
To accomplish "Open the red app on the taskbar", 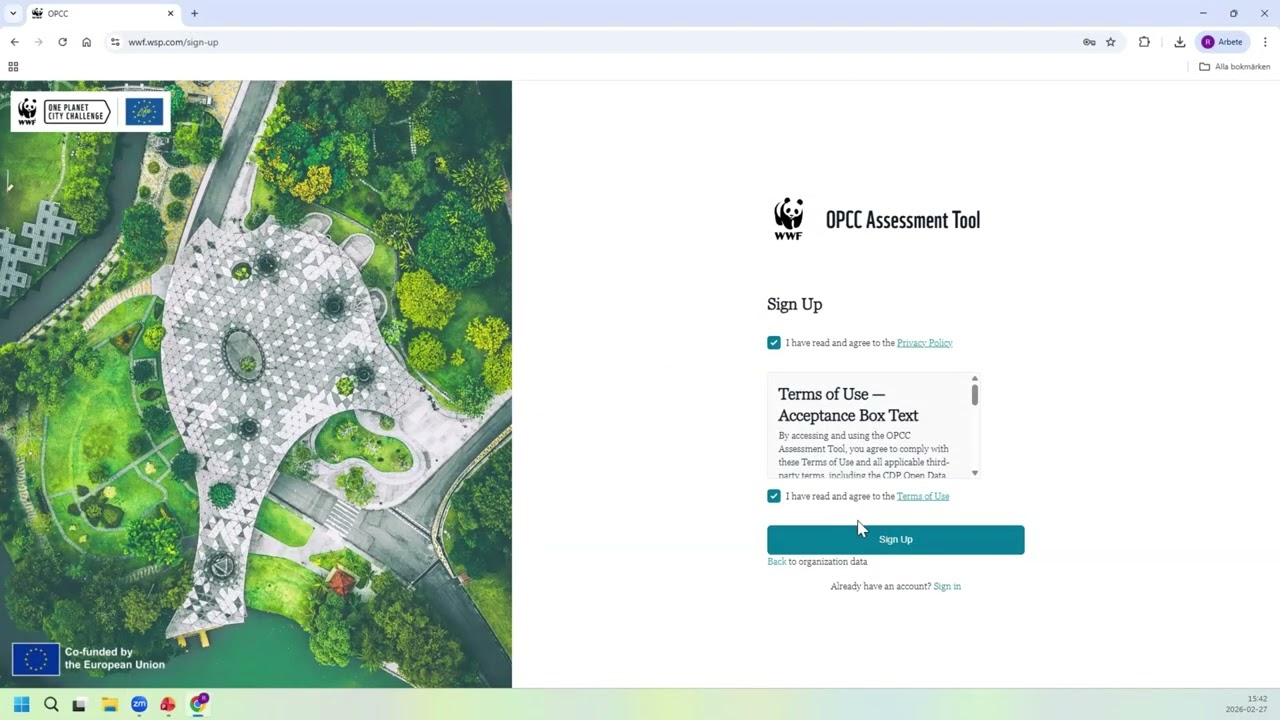I will point(168,704).
